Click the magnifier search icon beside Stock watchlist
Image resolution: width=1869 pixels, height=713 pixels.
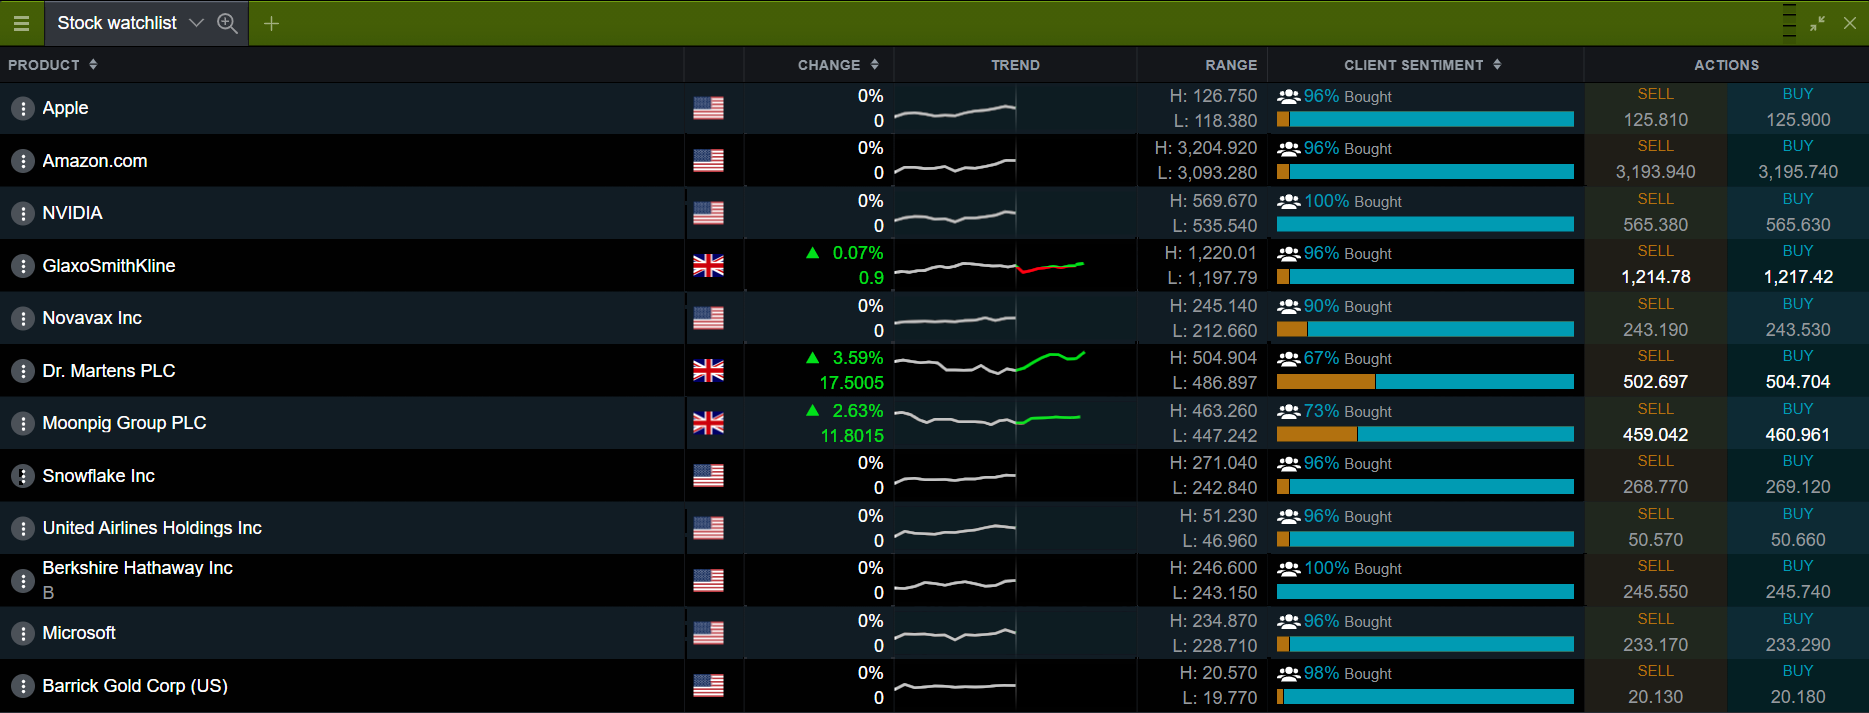tap(227, 23)
